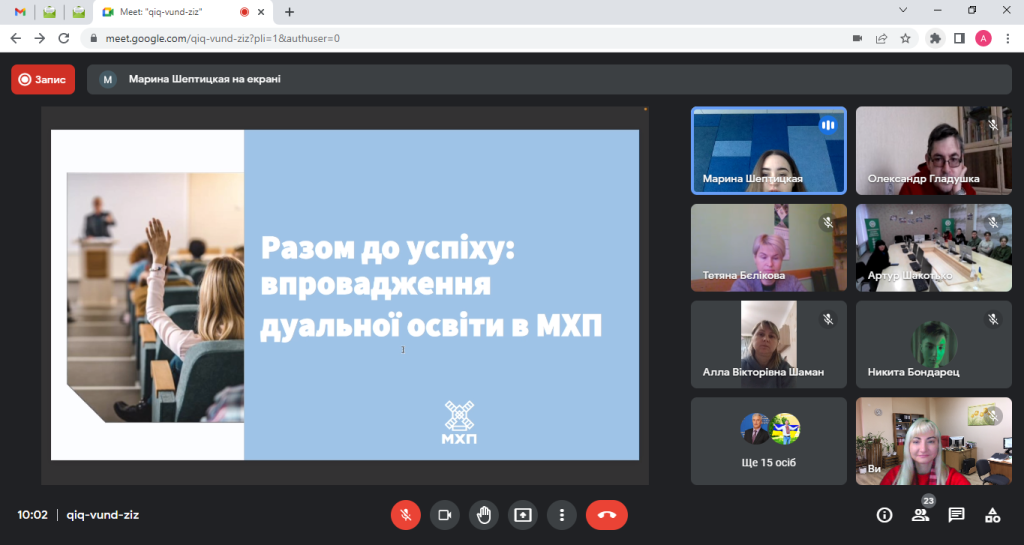Switch to the Gmail tab
1024x545 pixels.
[x=20, y=12]
